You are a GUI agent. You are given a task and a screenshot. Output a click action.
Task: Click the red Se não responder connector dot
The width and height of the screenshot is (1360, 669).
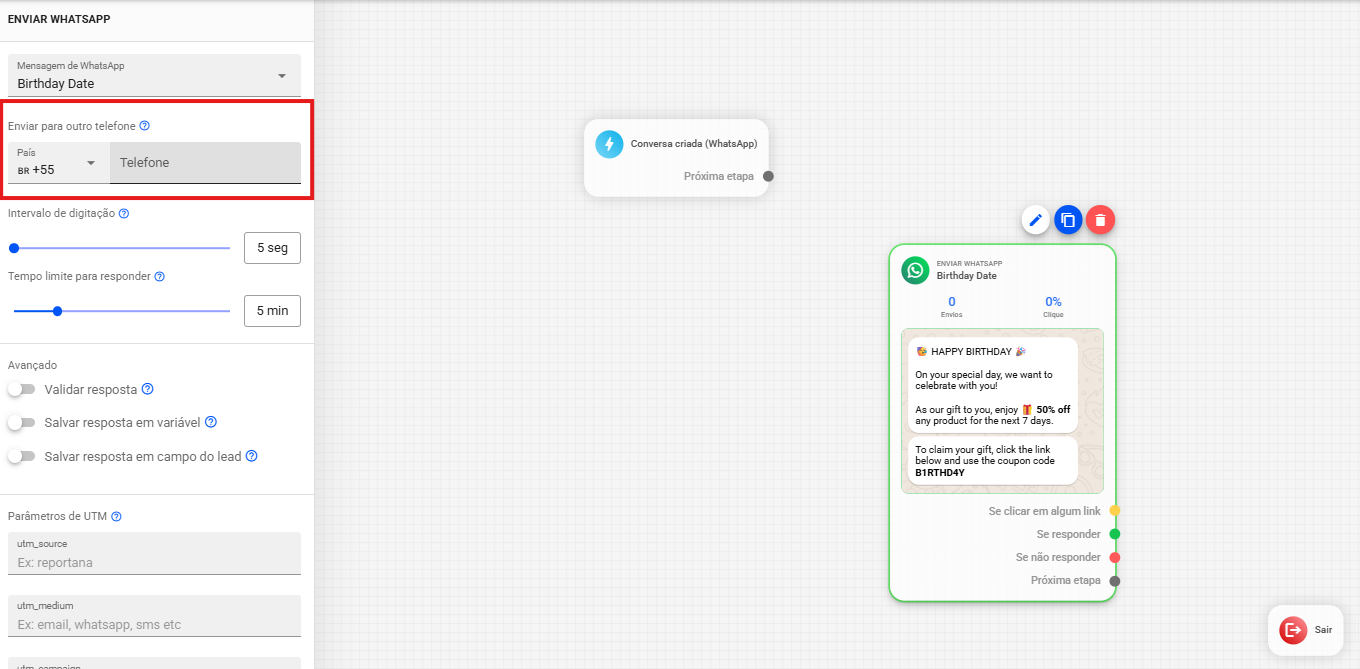pyautogui.click(x=1114, y=557)
